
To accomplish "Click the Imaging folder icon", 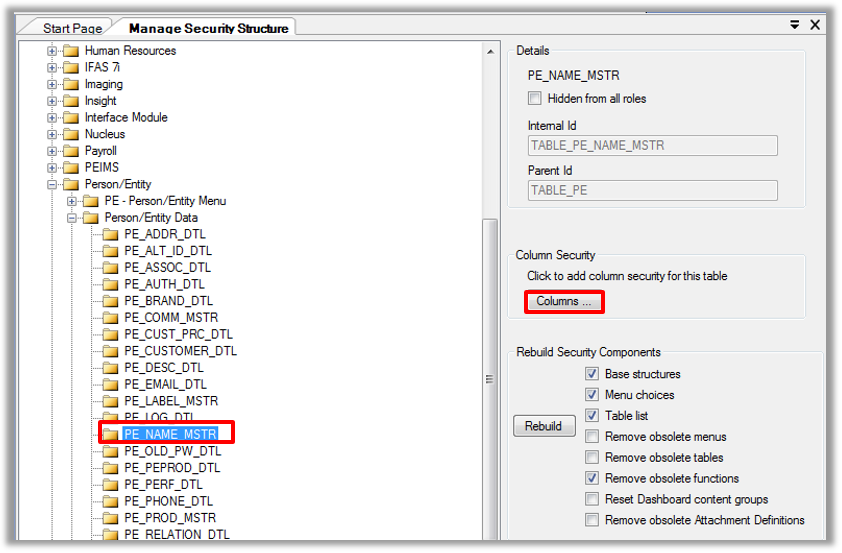I will tap(71, 84).
